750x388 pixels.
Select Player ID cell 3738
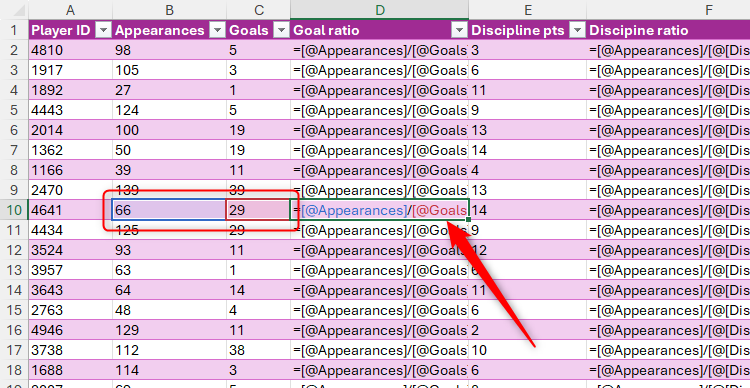tap(70, 350)
